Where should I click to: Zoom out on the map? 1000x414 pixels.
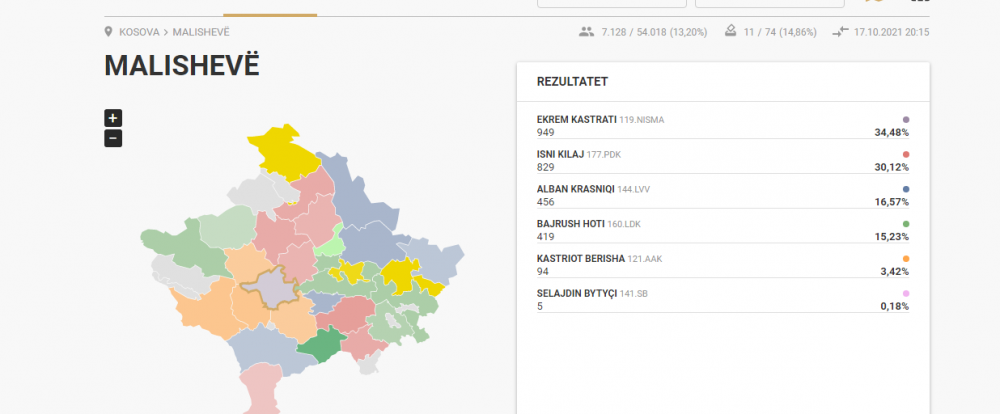[113, 138]
